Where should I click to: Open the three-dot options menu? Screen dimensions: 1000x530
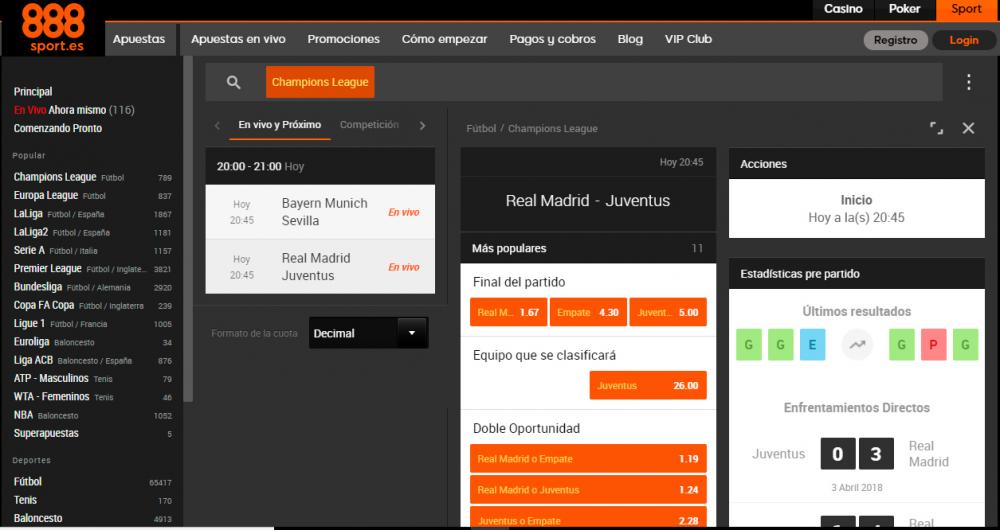pyautogui.click(x=968, y=82)
